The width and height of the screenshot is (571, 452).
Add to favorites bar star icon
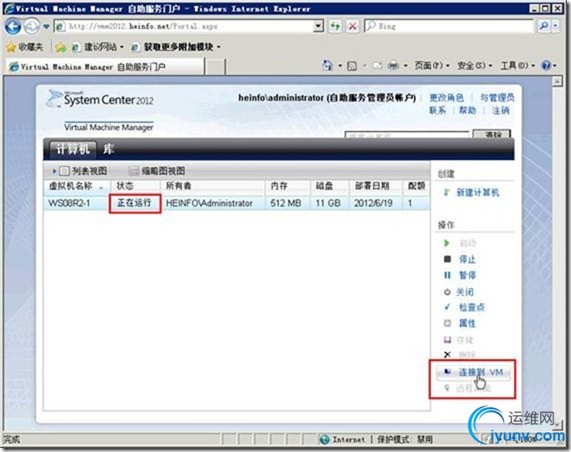61,47
